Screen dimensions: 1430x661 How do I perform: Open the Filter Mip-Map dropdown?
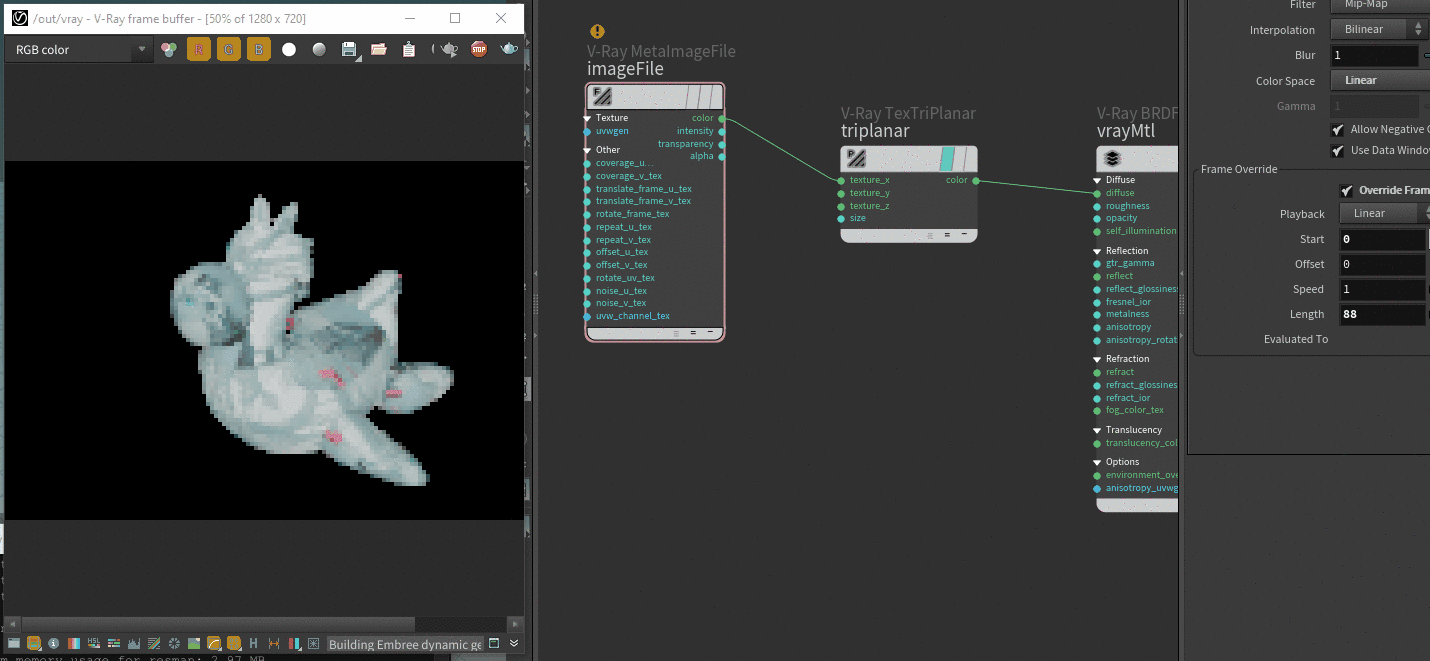click(x=1380, y=5)
